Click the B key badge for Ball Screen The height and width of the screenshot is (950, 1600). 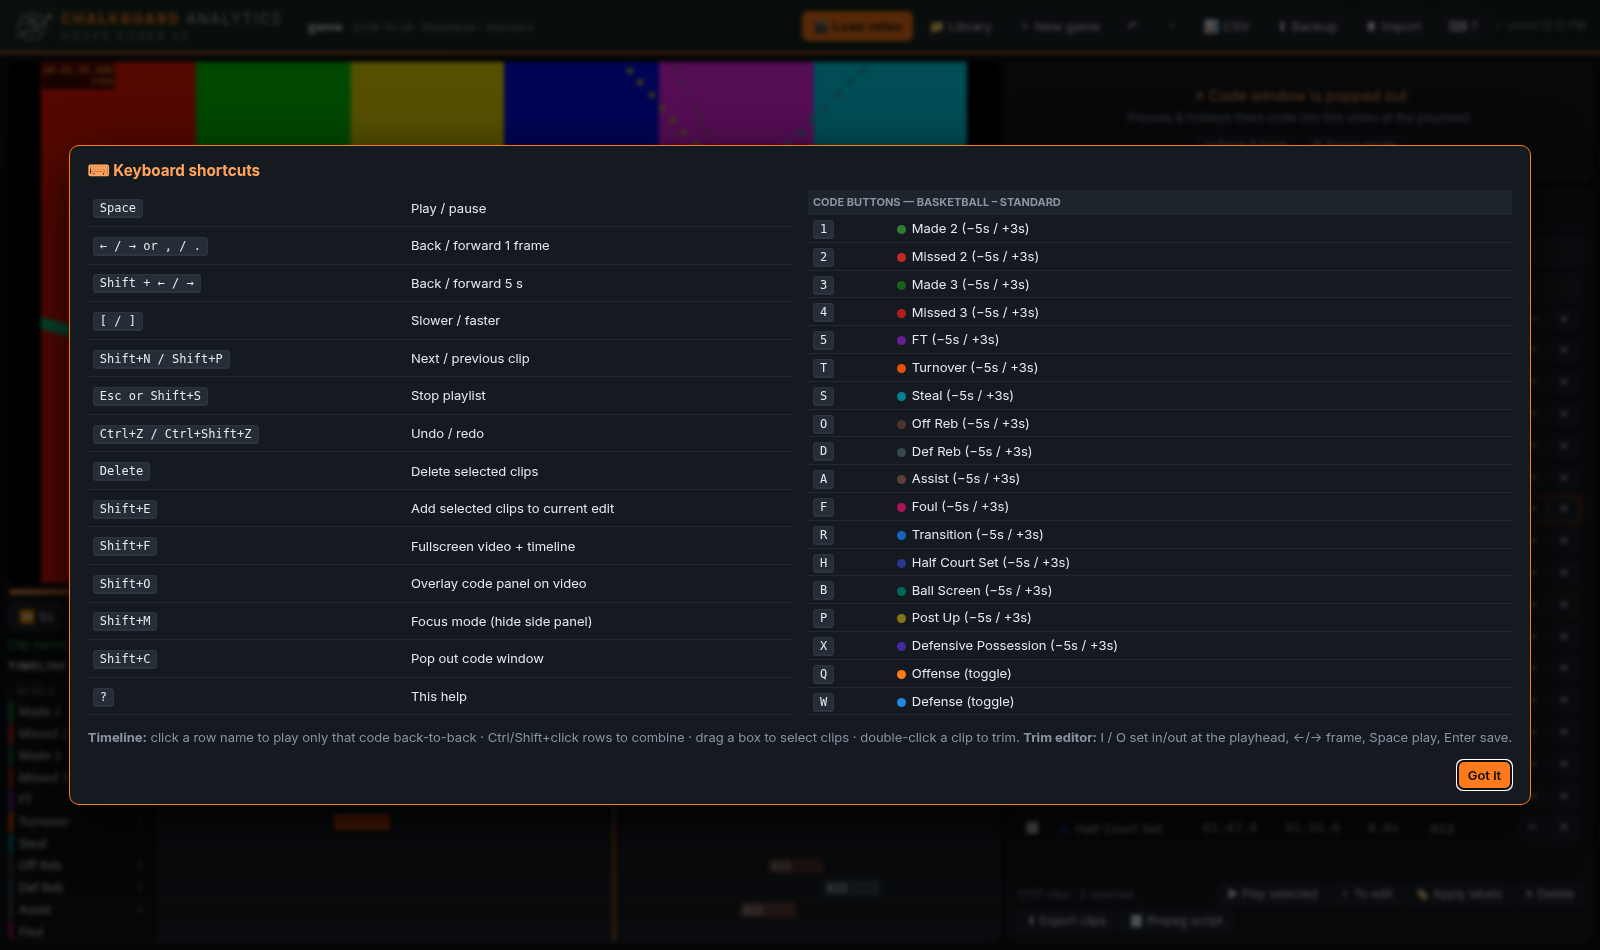(823, 591)
